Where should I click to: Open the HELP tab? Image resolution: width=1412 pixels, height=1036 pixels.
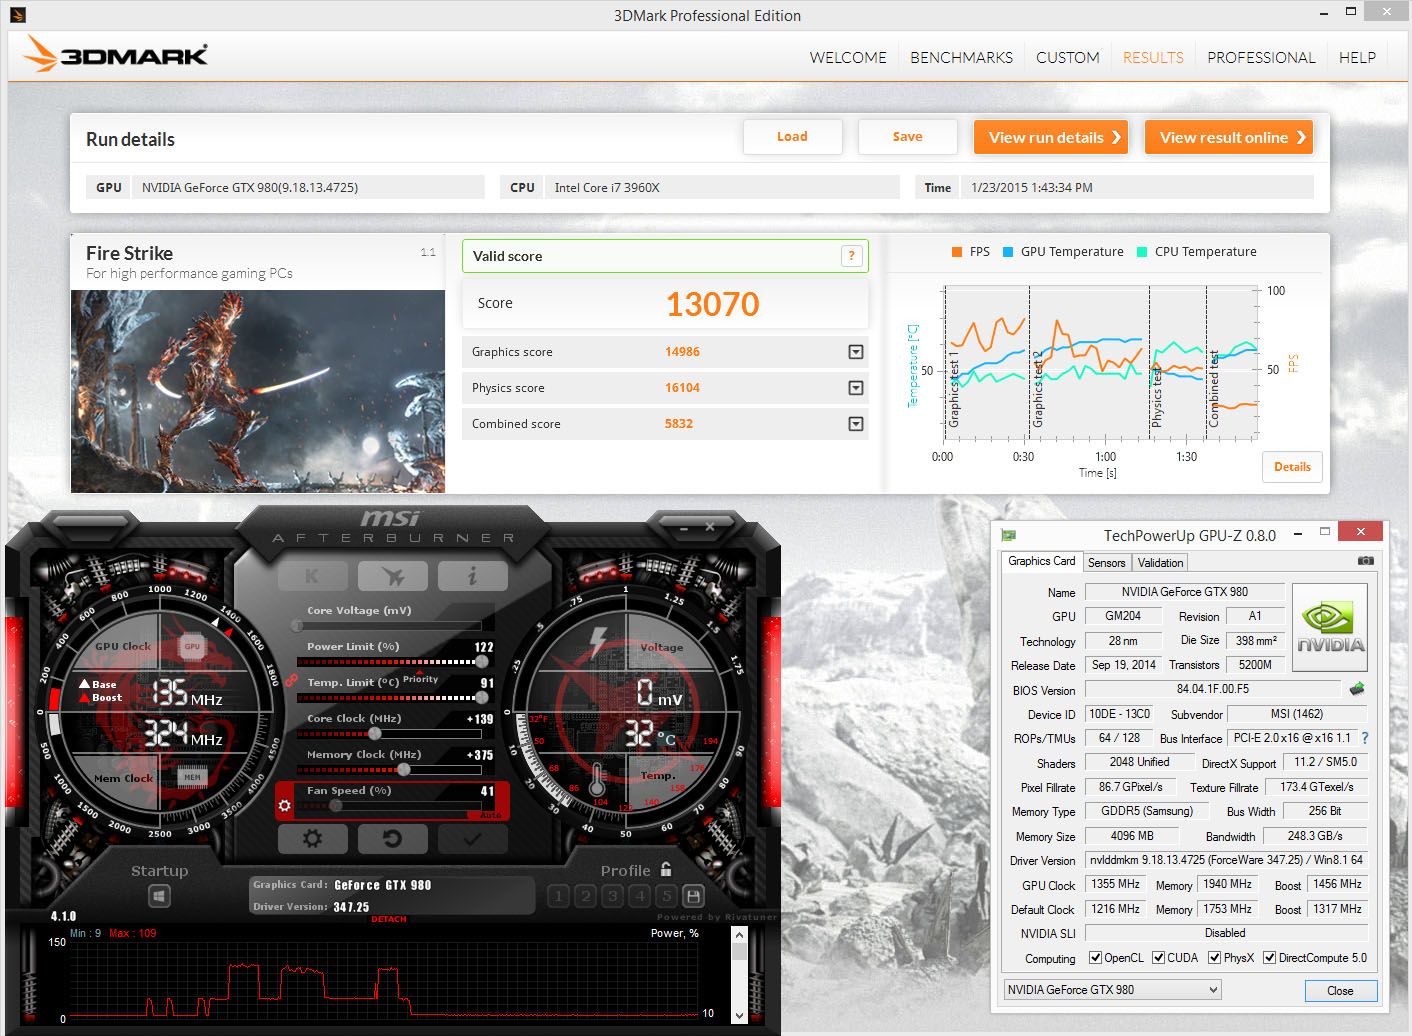1357,58
